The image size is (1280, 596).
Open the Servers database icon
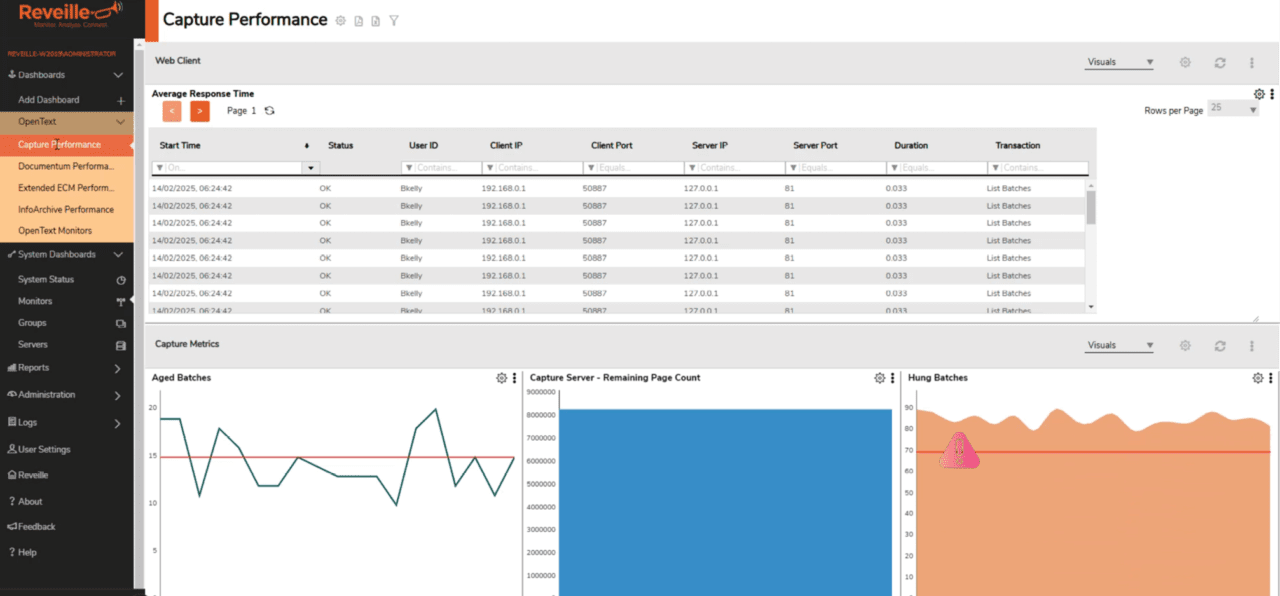[119, 347]
